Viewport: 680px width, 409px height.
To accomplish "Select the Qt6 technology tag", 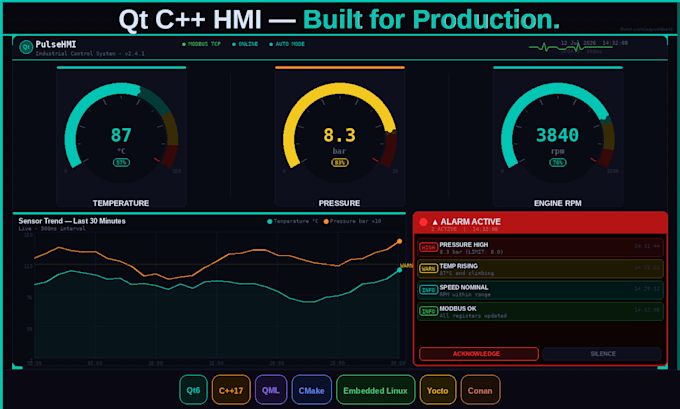I will pos(193,390).
